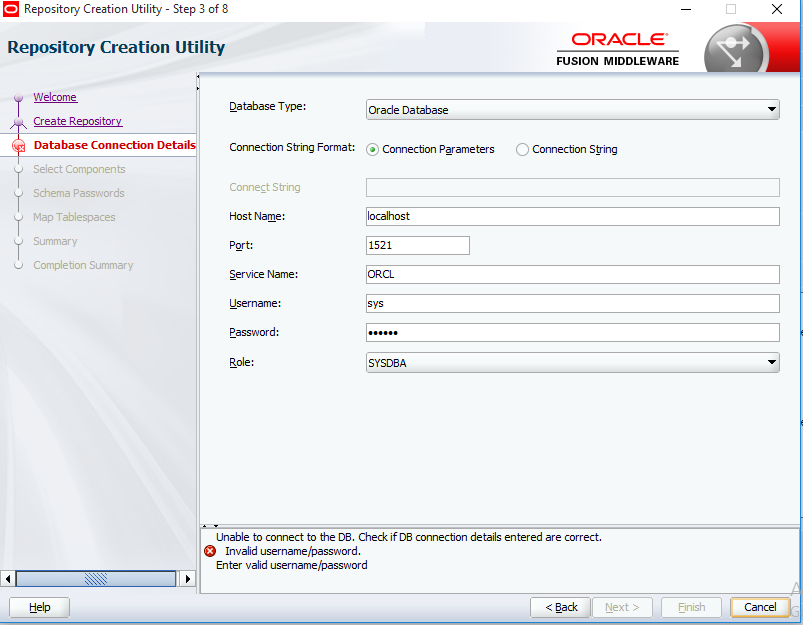This screenshot has width=803, height=625.
Task: Click the red error icon in messages
Action: (x=209, y=551)
